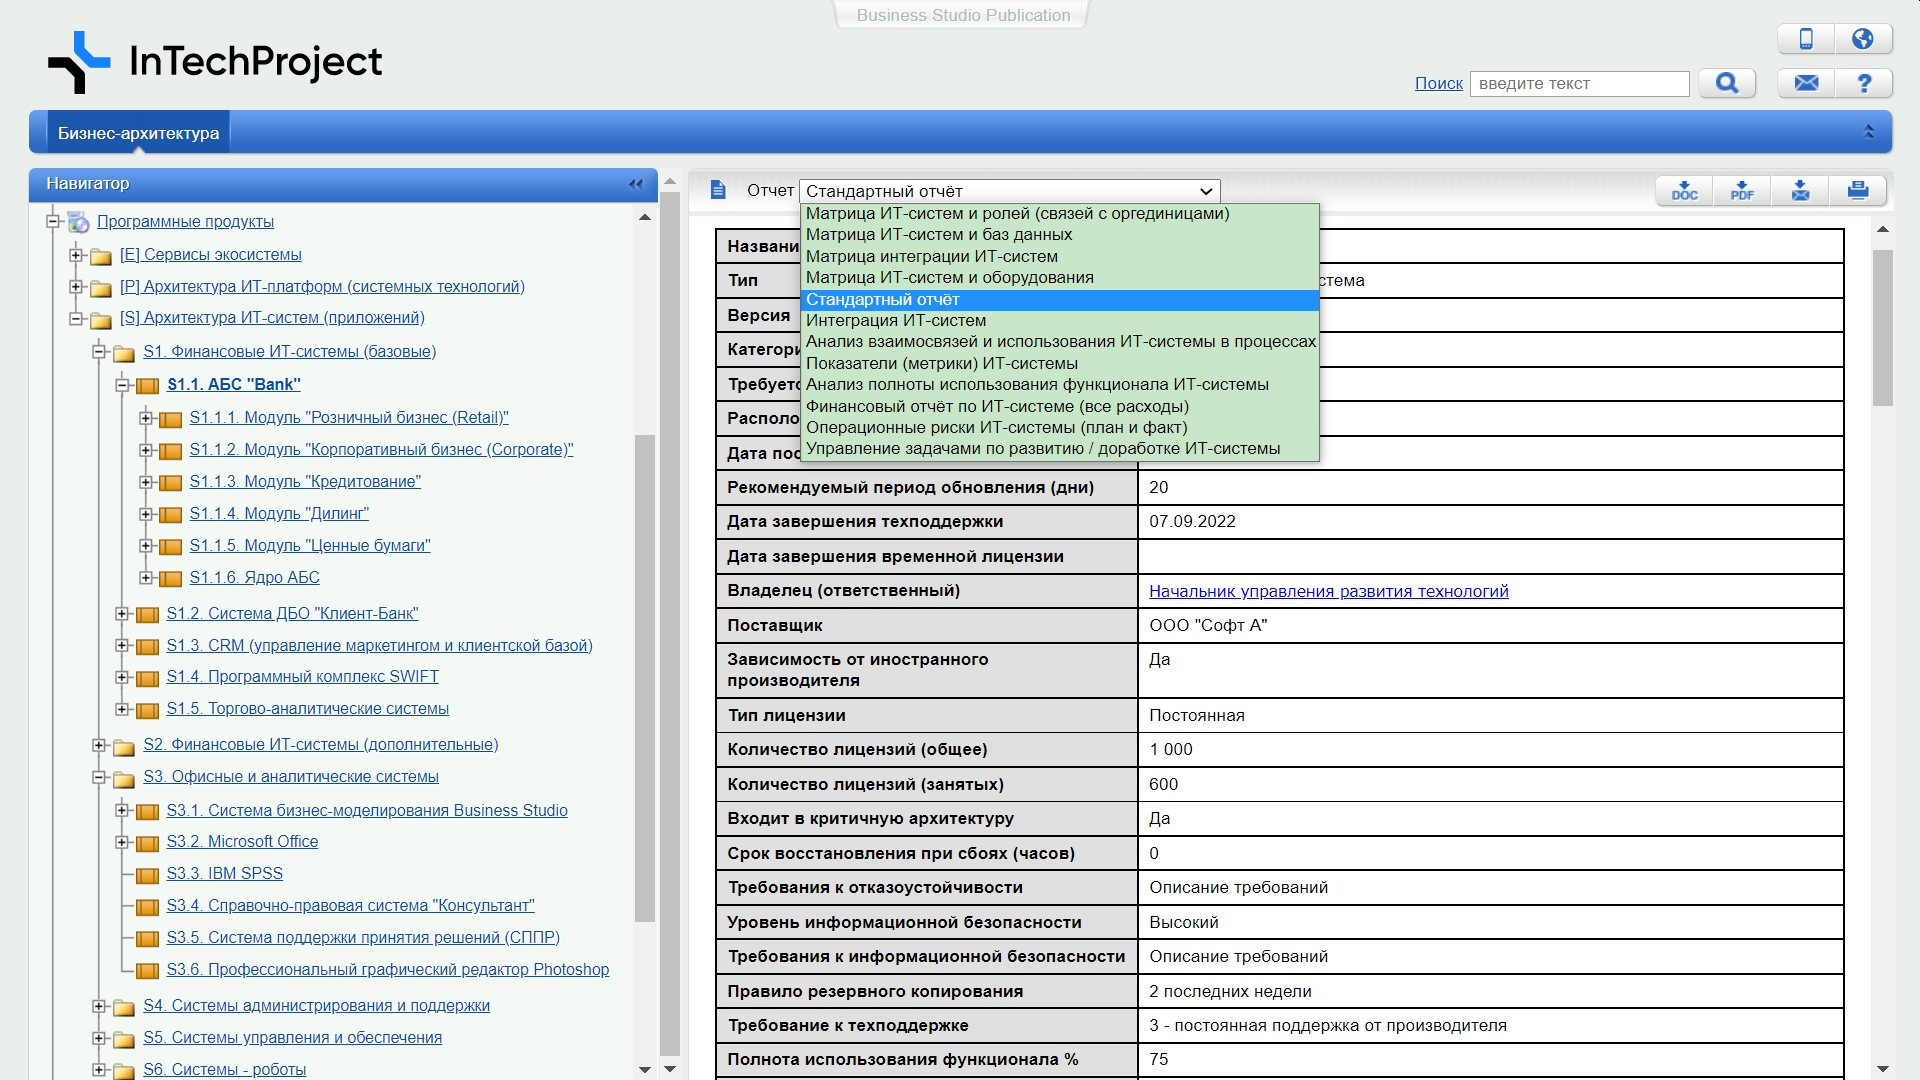Open the Бизнес-архитектура tab
Screen dimensions: 1920x1080
138,133
